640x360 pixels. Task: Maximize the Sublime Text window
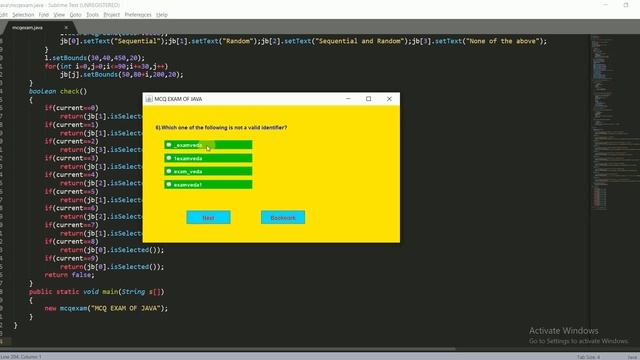pos(626,5)
